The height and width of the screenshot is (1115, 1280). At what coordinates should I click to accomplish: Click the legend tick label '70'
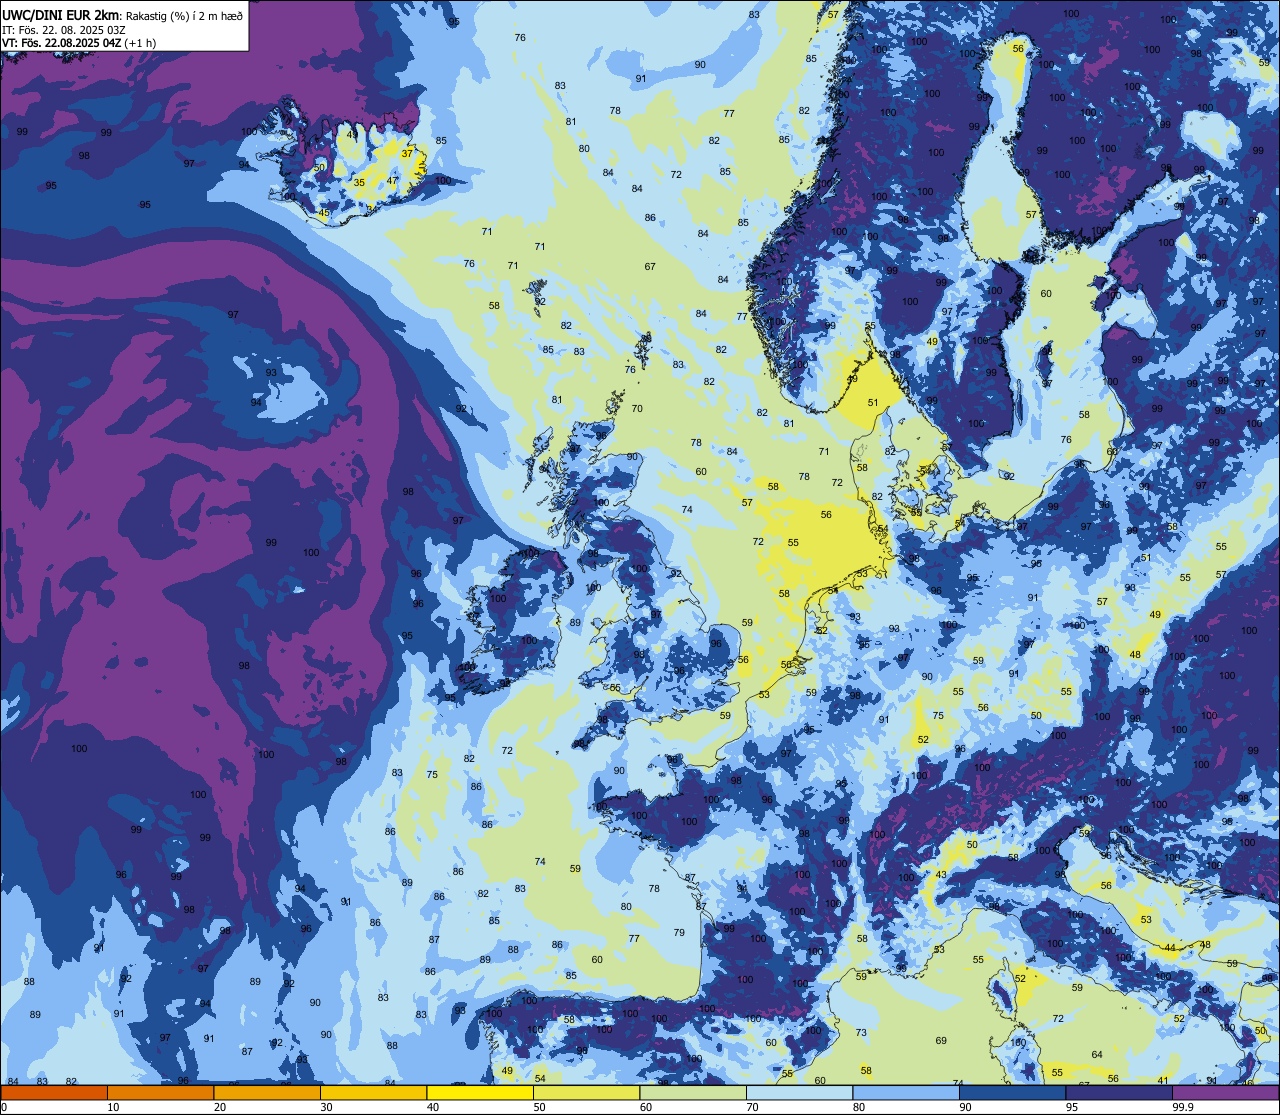pos(752,1107)
